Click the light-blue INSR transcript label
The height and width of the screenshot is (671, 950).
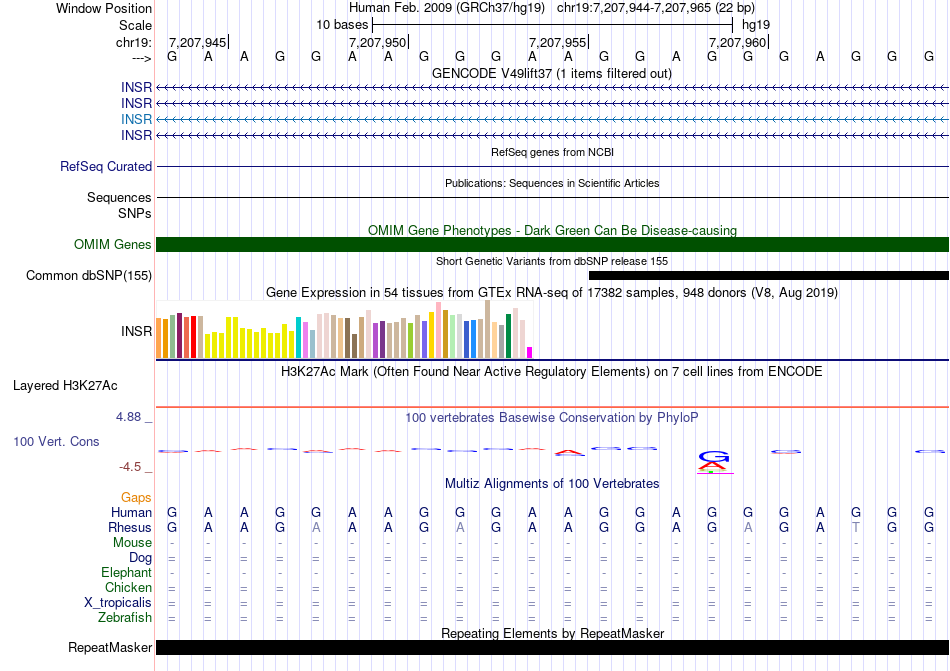[136, 119]
